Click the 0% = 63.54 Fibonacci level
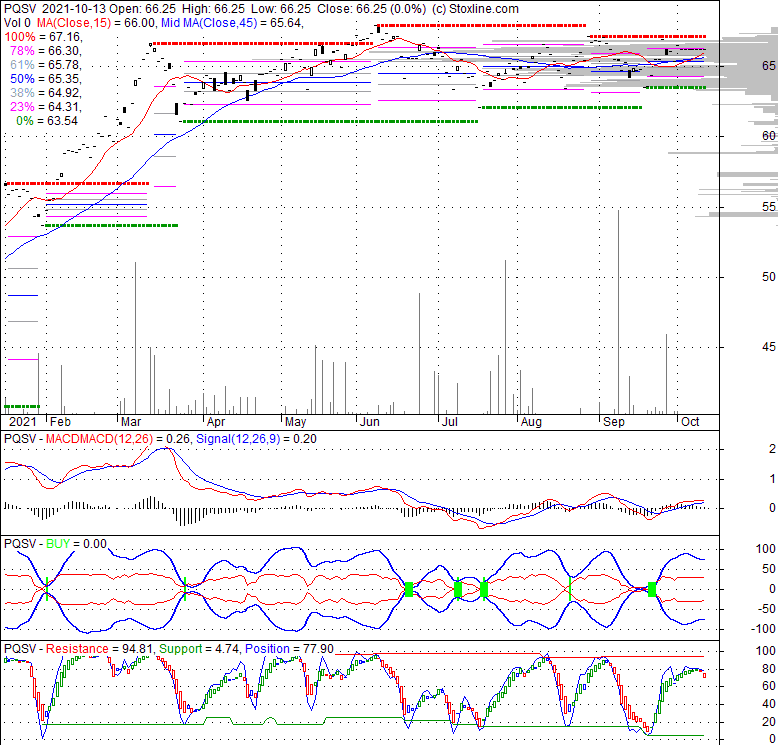780x745 pixels. pyautogui.click(x=47, y=120)
